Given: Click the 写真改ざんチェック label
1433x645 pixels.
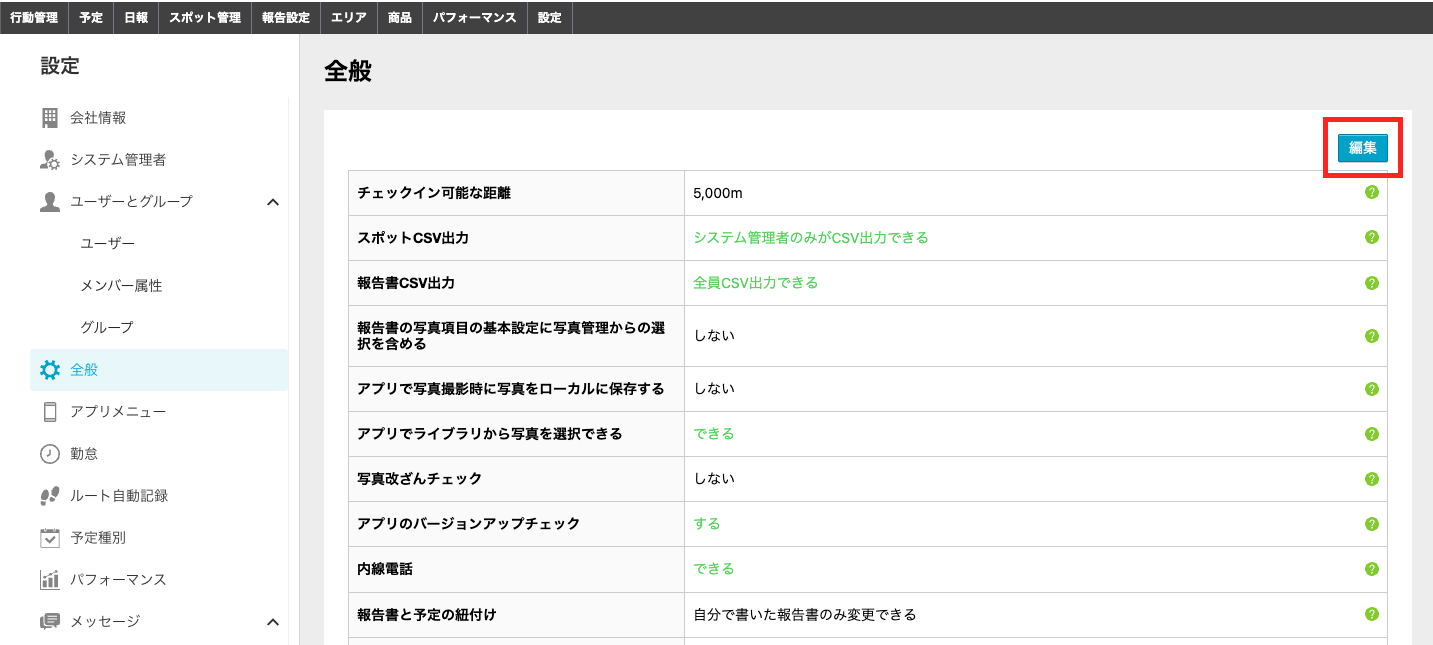Looking at the screenshot, I should pos(419,479).
